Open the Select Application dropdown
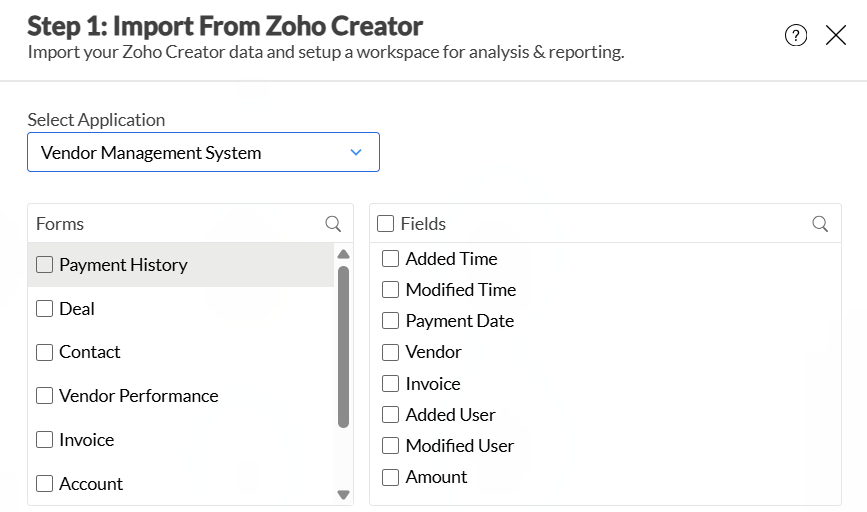This screenshot has height=512, width=867. (203, 152)
